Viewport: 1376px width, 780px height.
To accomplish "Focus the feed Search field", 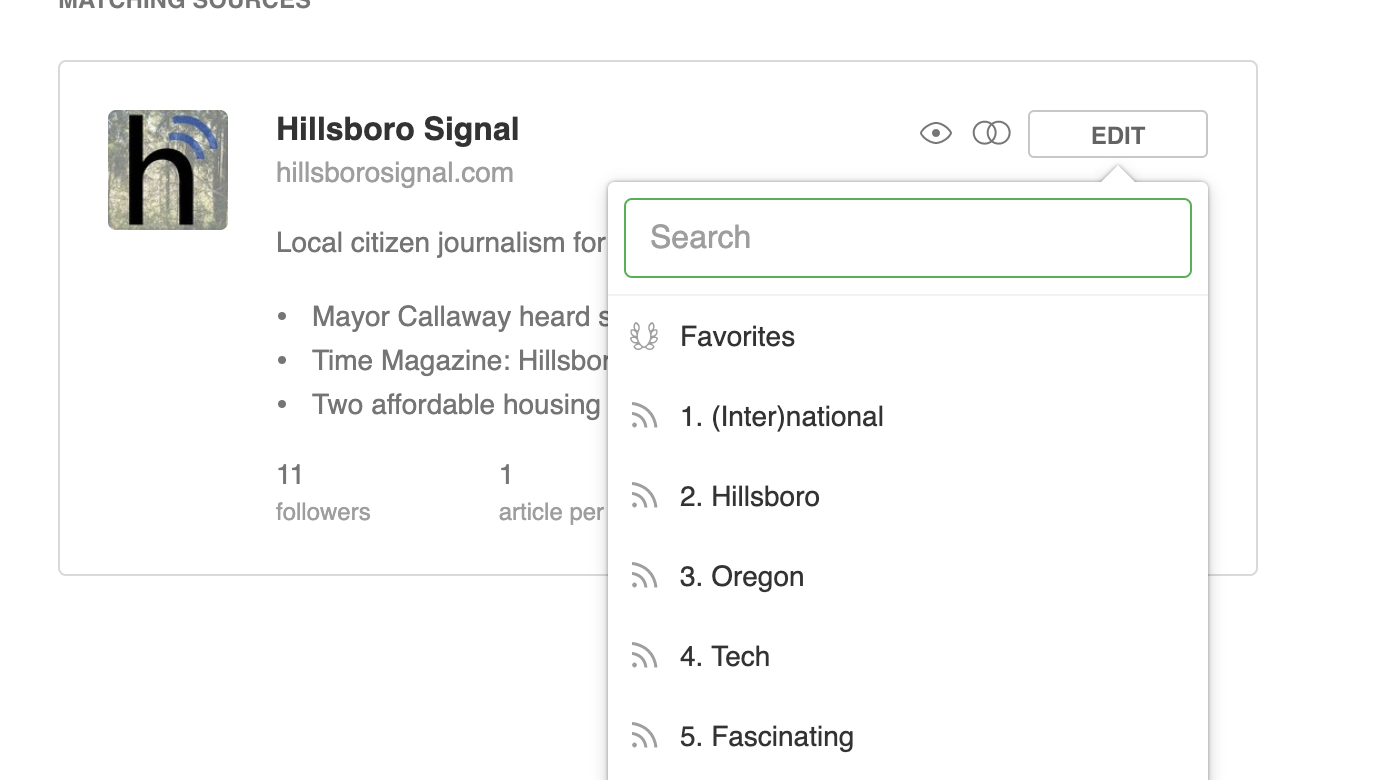I will click(907, 238).
